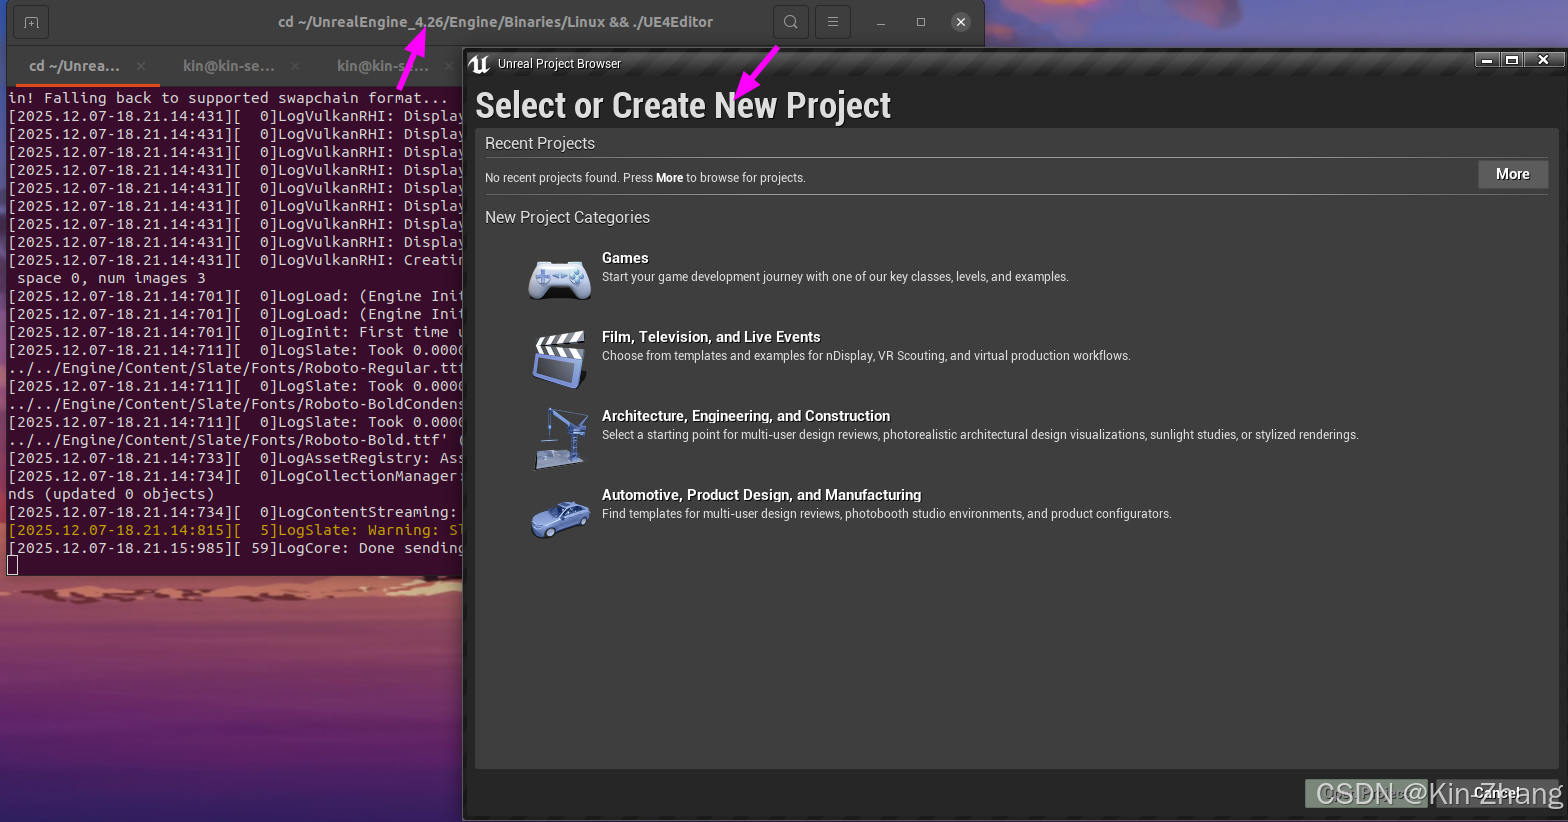Click the "LogCore: Done sending" terminal line
This screenshot has height=822, width=1568.
point(234,548)
